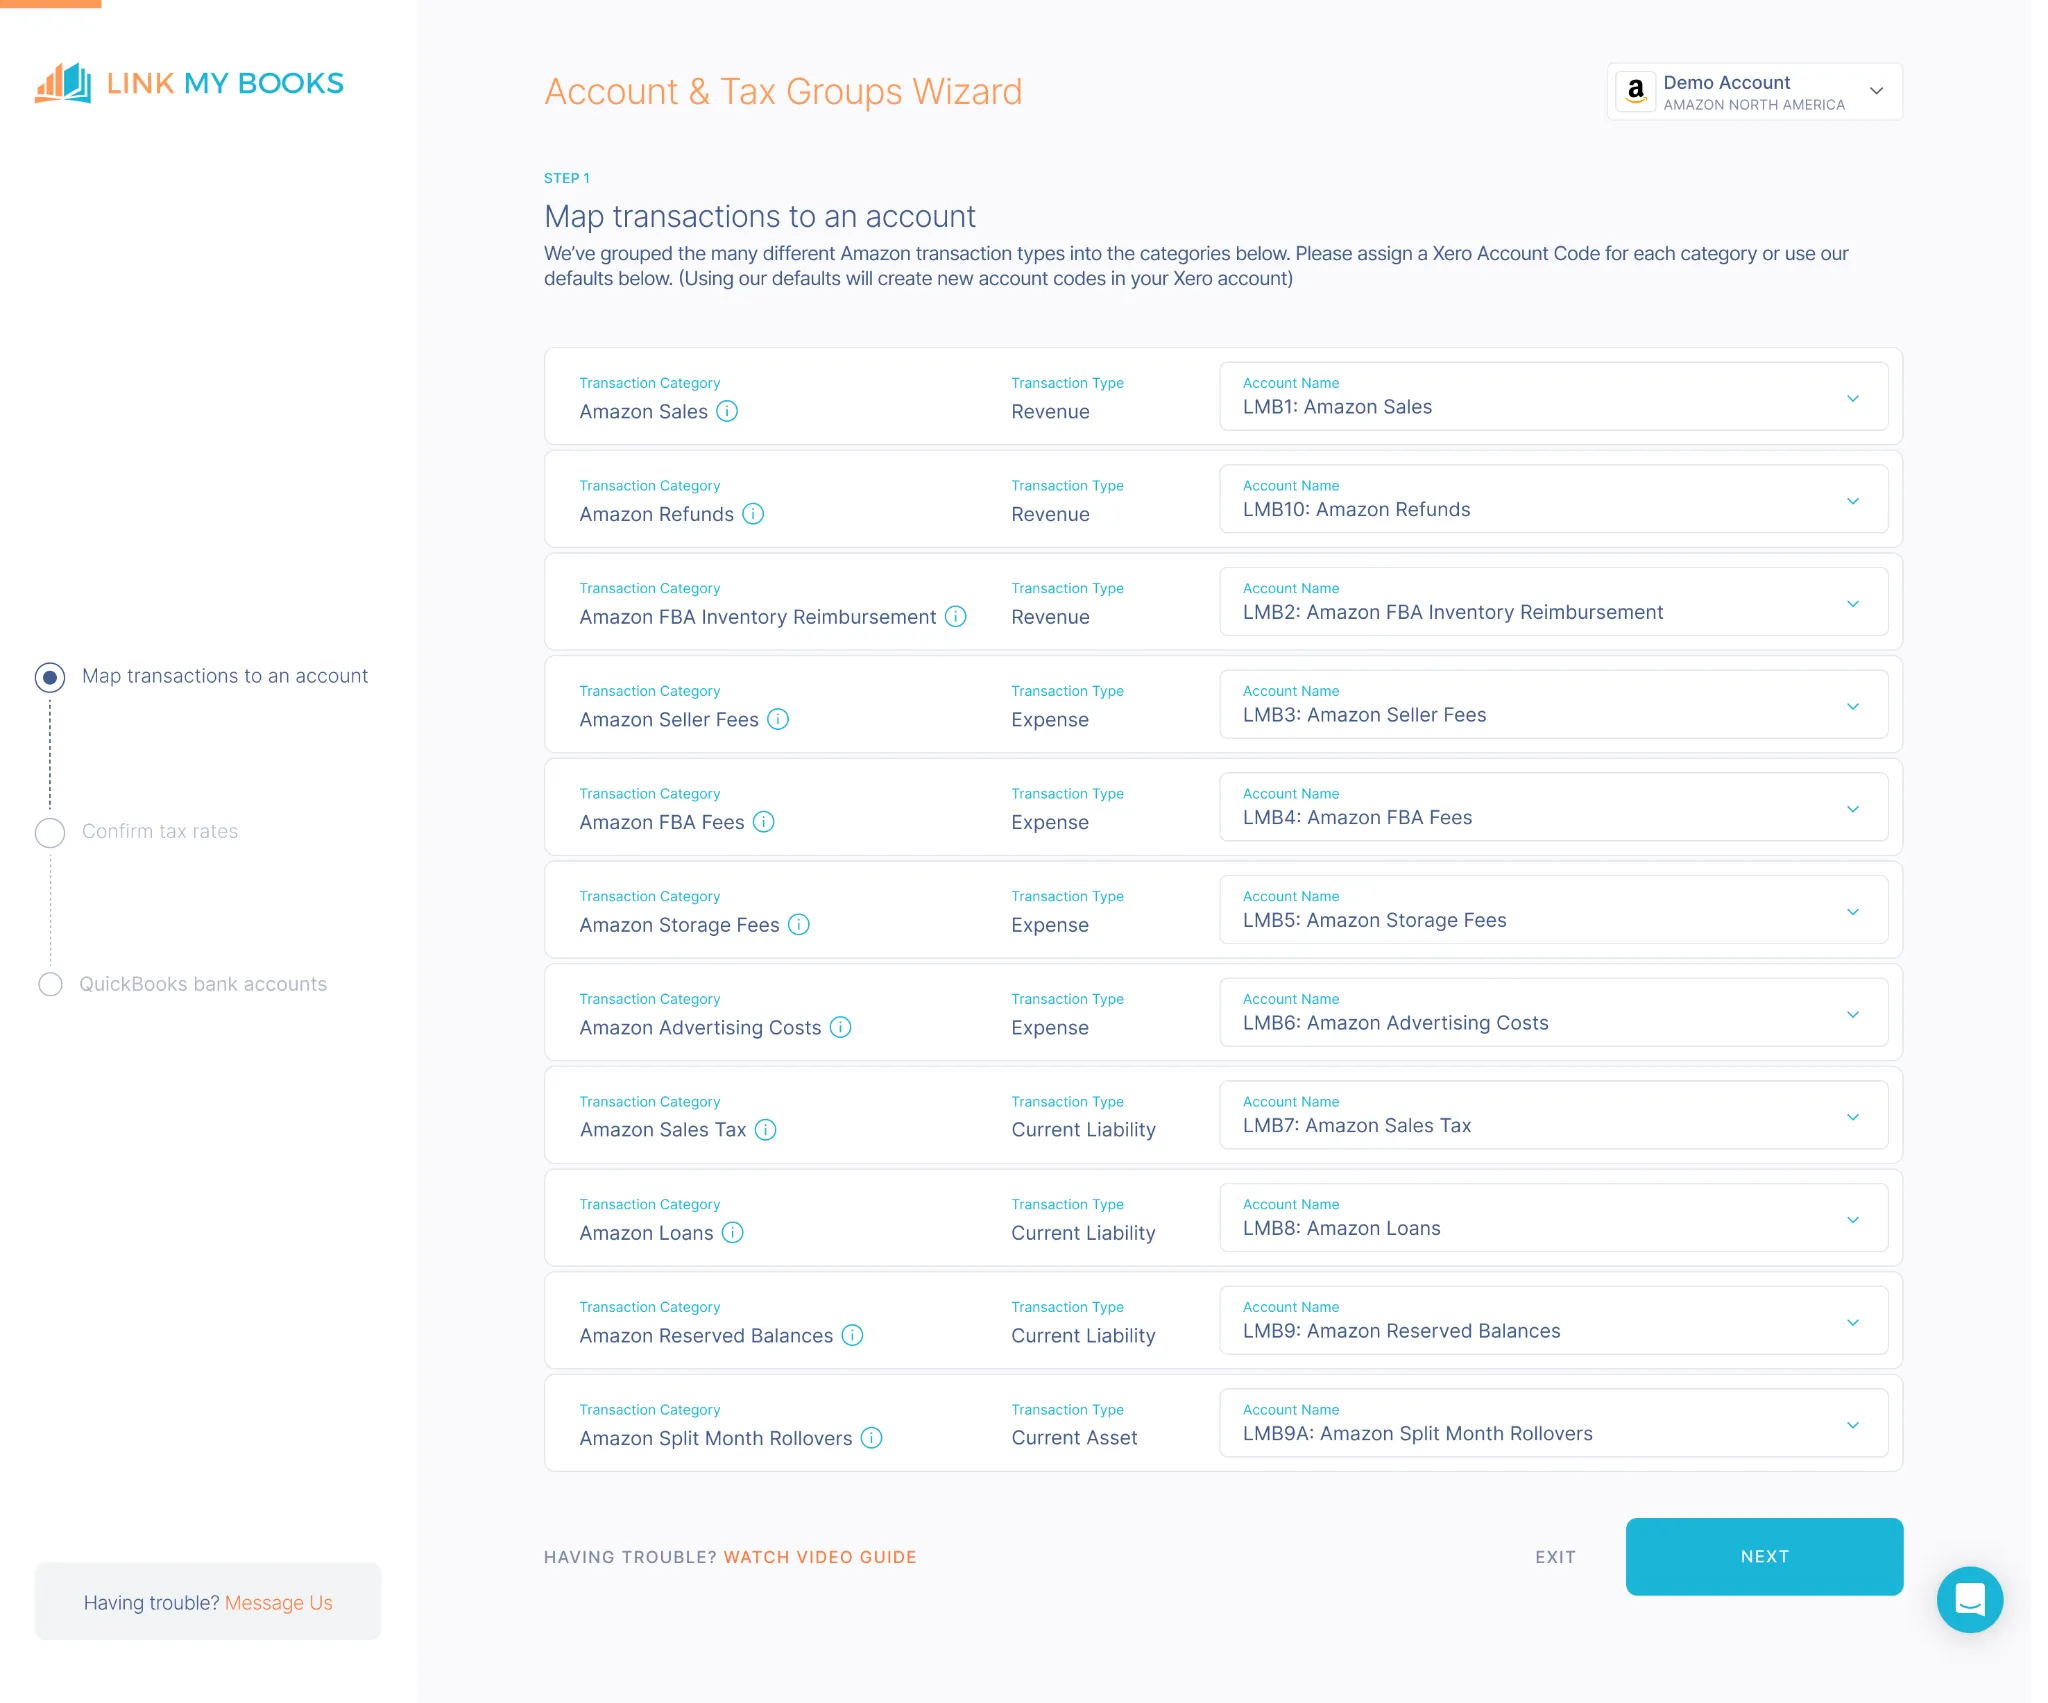
Task: Open the Demo Account selector dropdown
Action: coord(1755,92)
